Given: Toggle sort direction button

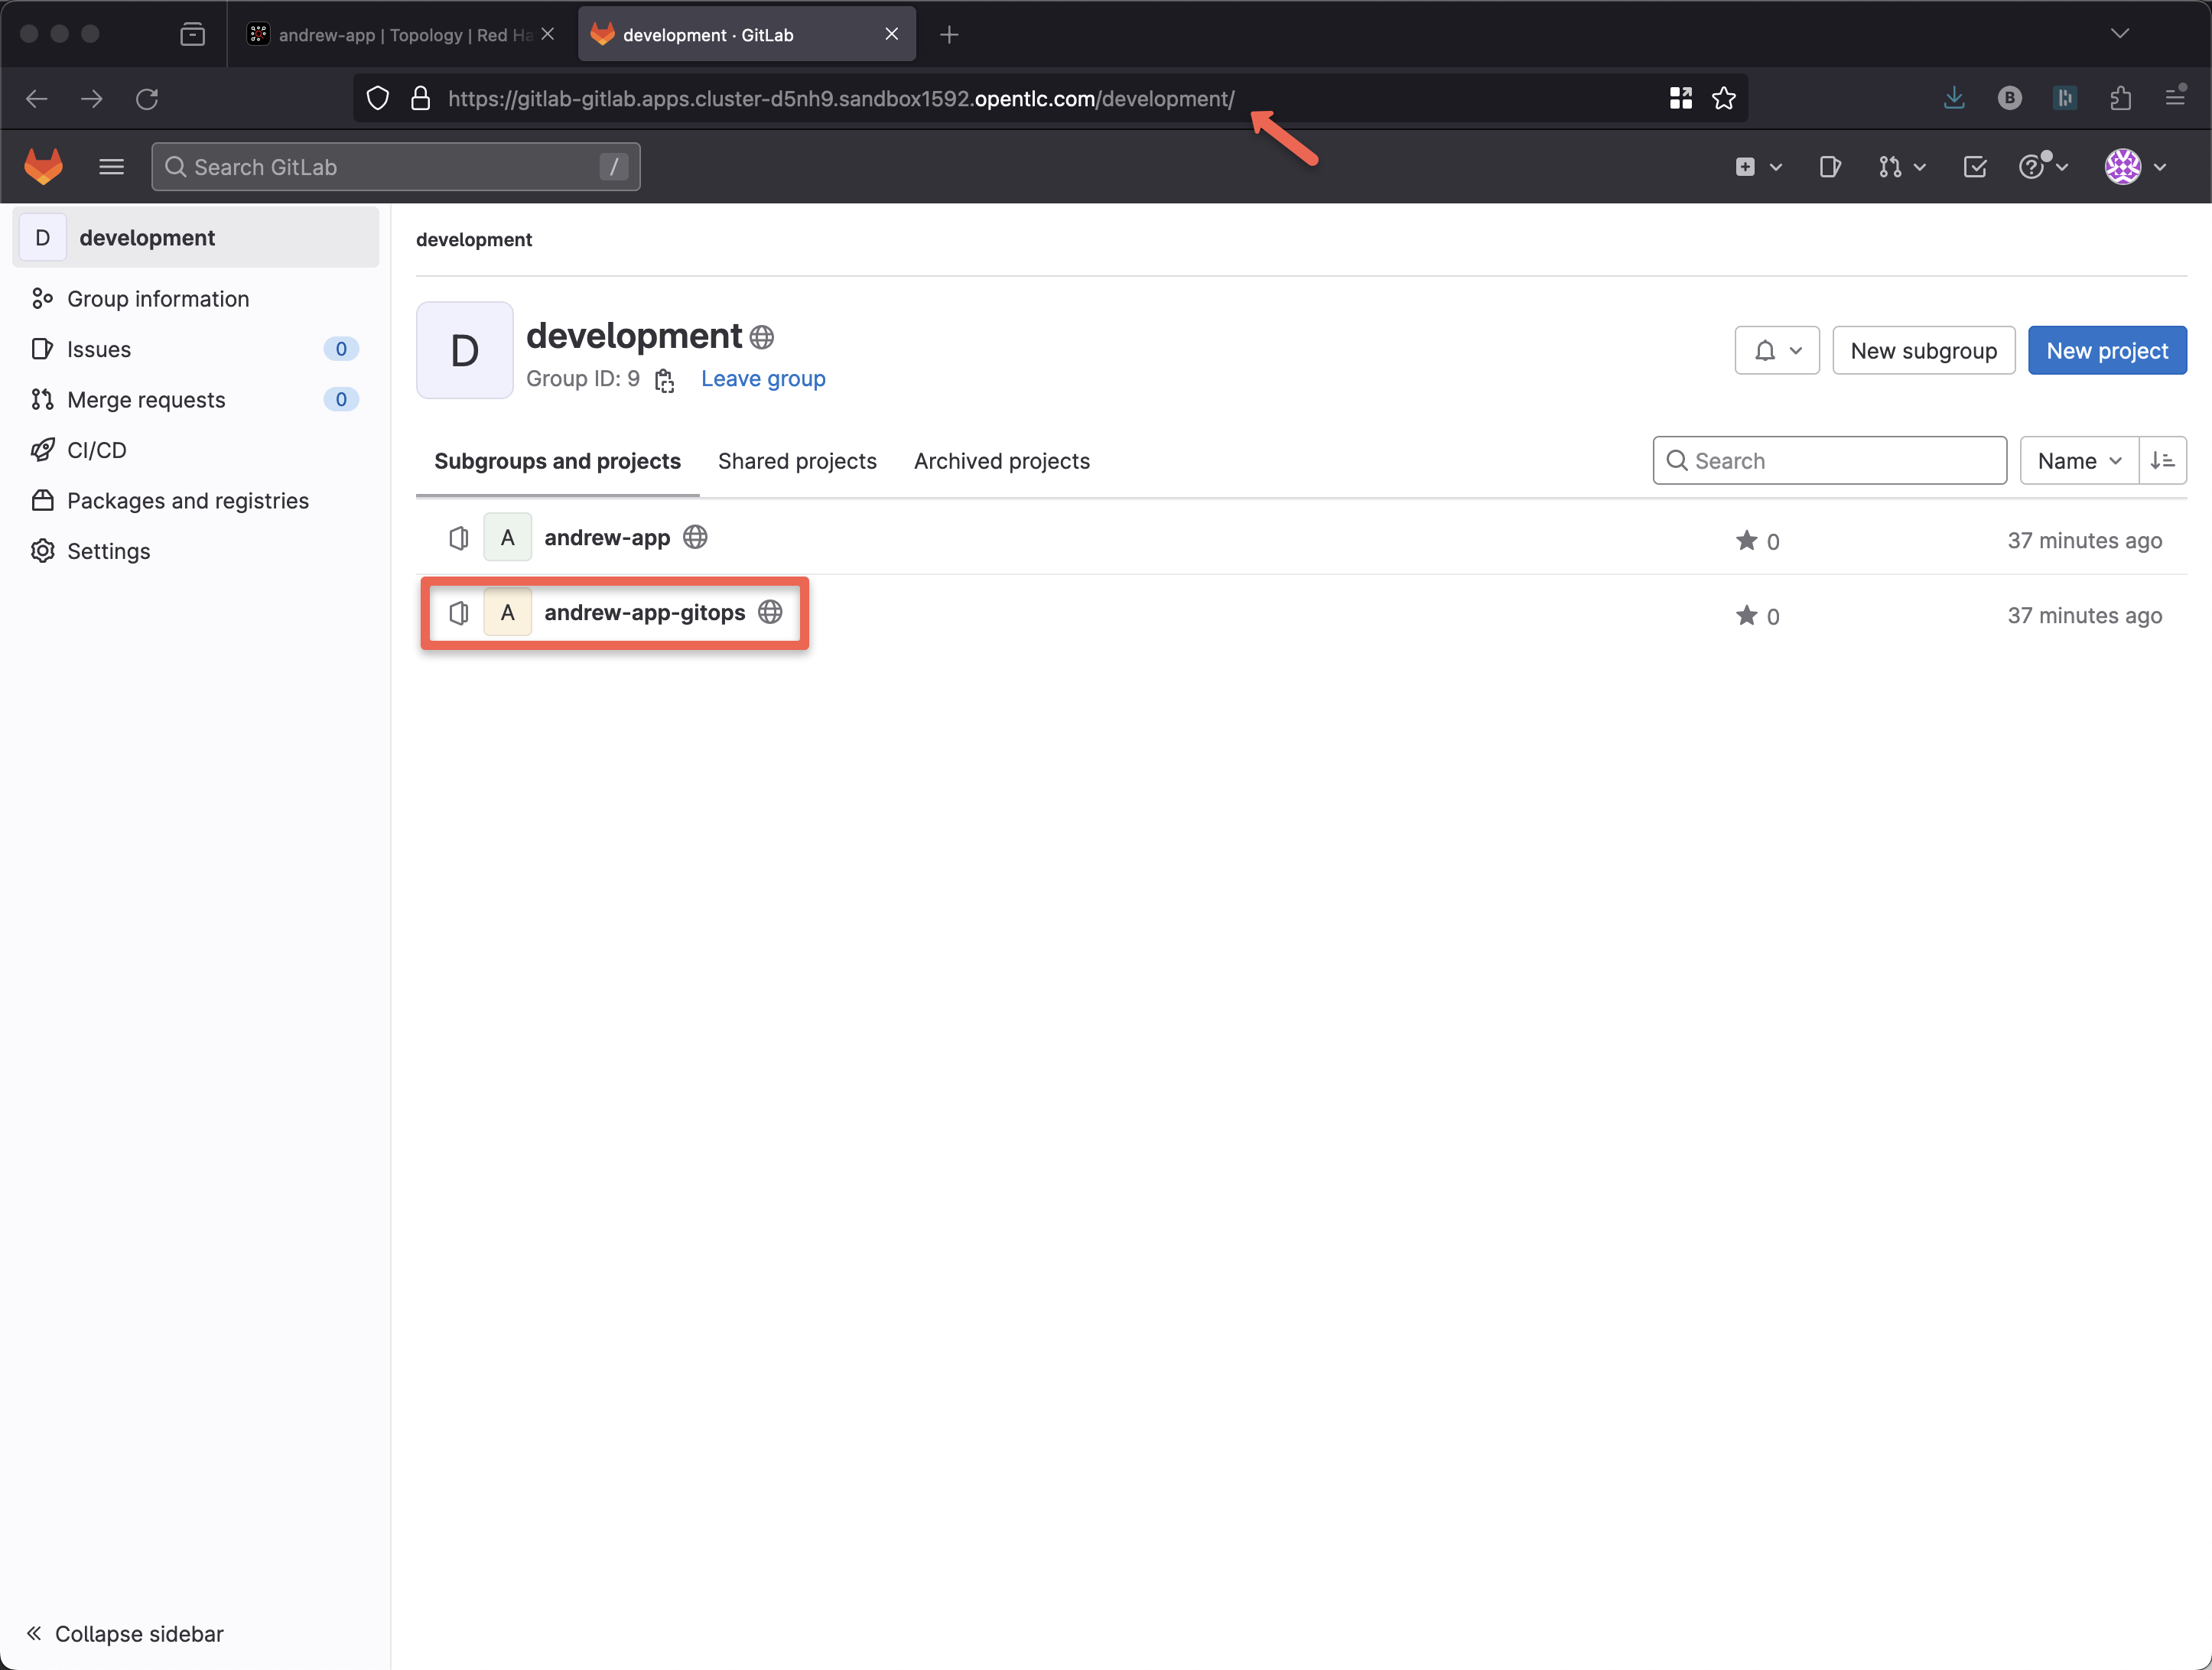Looking at the screenshot, I should coord(2162,460).
